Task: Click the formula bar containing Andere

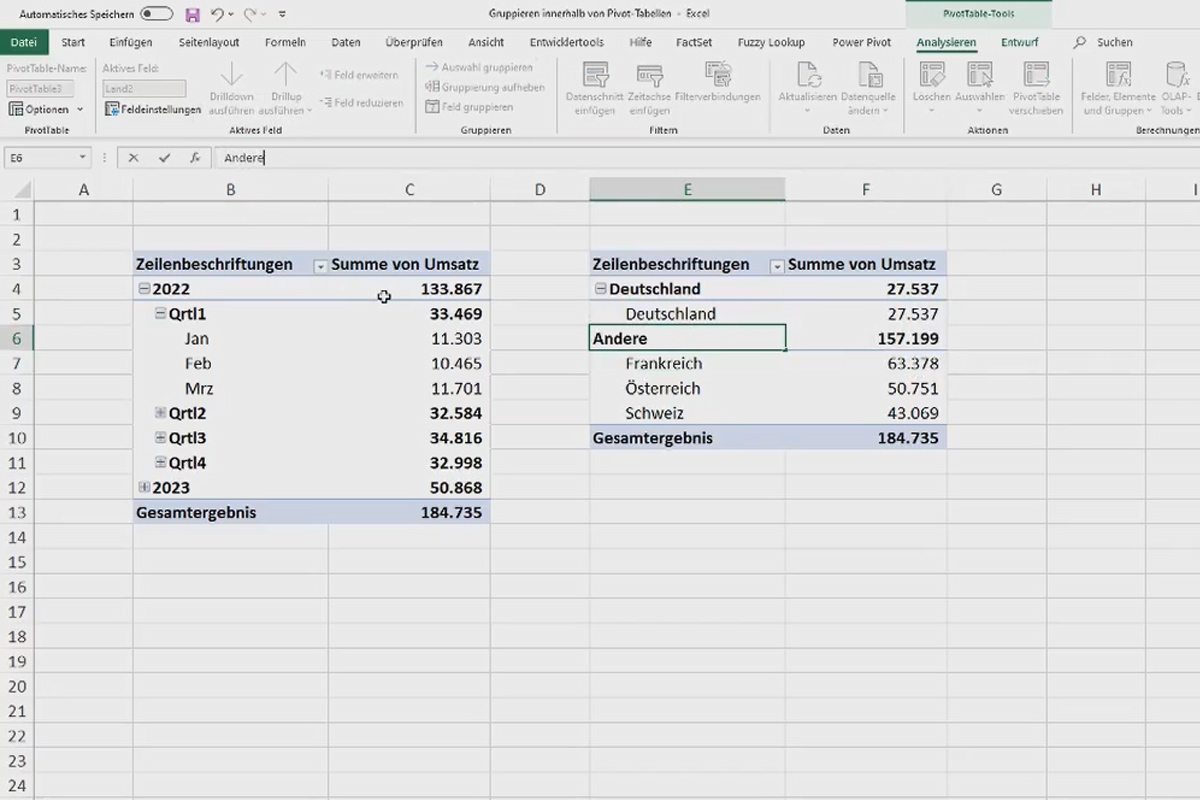Action: pyautogui.click(x=707, y=158)
